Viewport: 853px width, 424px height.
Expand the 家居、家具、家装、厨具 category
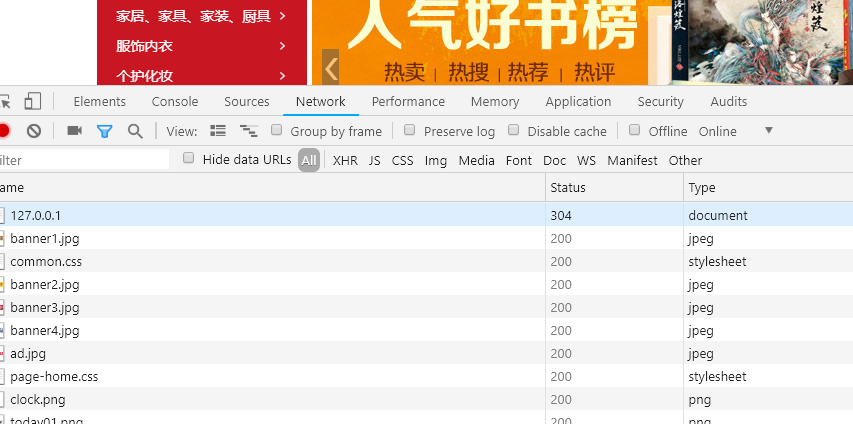(200, 16)
